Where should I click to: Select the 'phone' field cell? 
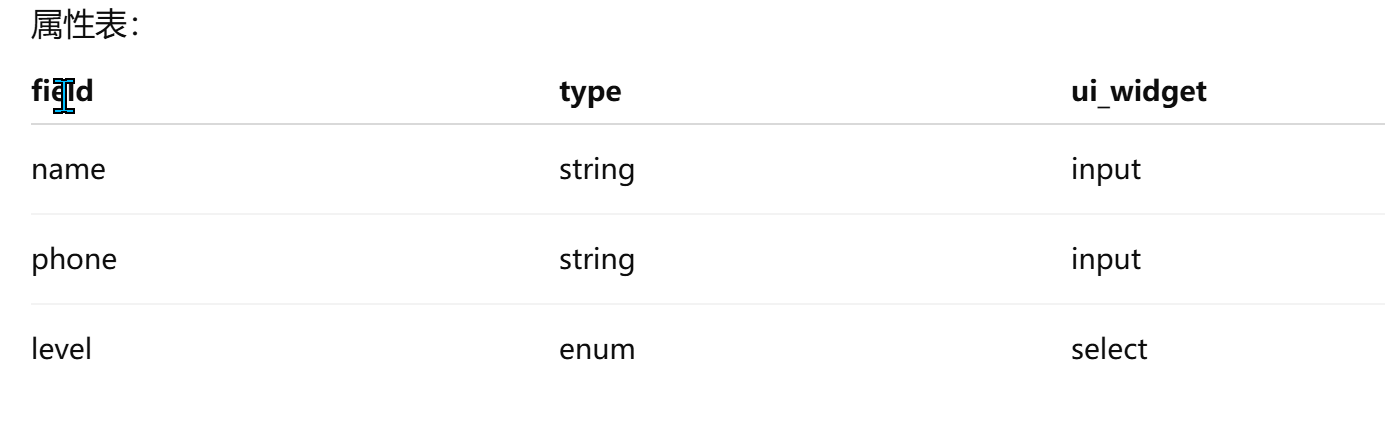(74, 260)
